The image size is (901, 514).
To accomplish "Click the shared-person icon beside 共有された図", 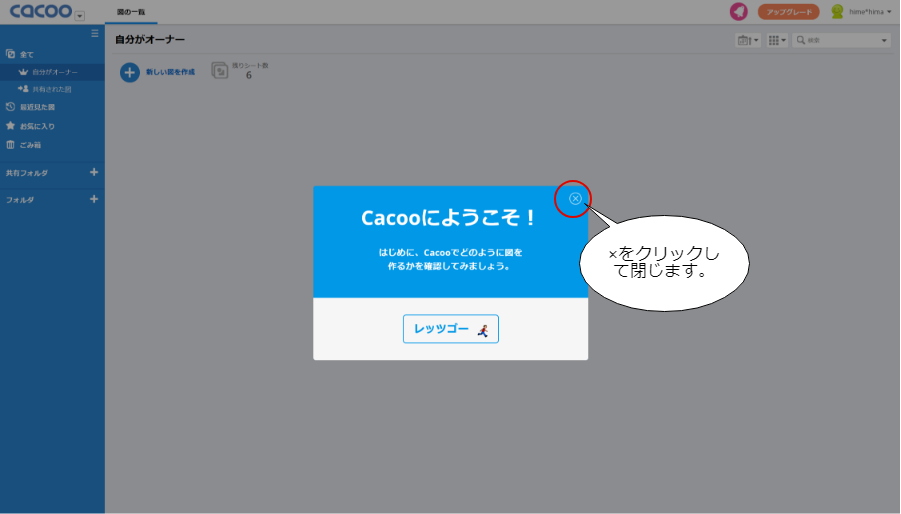I will 23,88.
